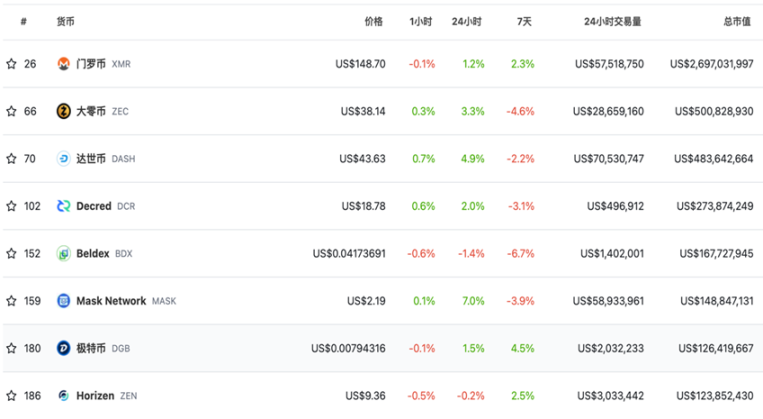763x419 pixels.
Task: Click the Decred DCR logo icon
Action: coord(63,206)
